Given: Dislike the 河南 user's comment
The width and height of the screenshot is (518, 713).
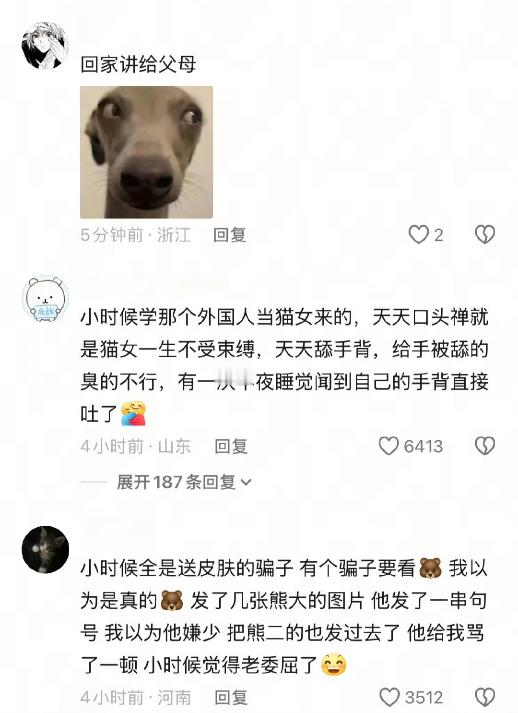Looking at the screenshot, I should coord(485,697).
